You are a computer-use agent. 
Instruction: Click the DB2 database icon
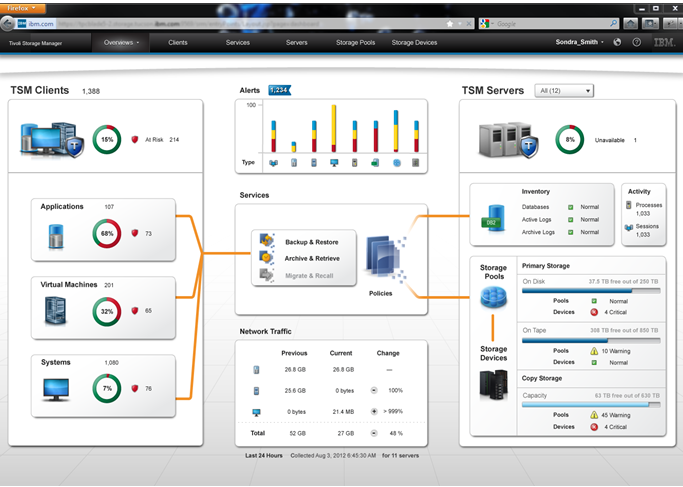(x=494, y=218)
